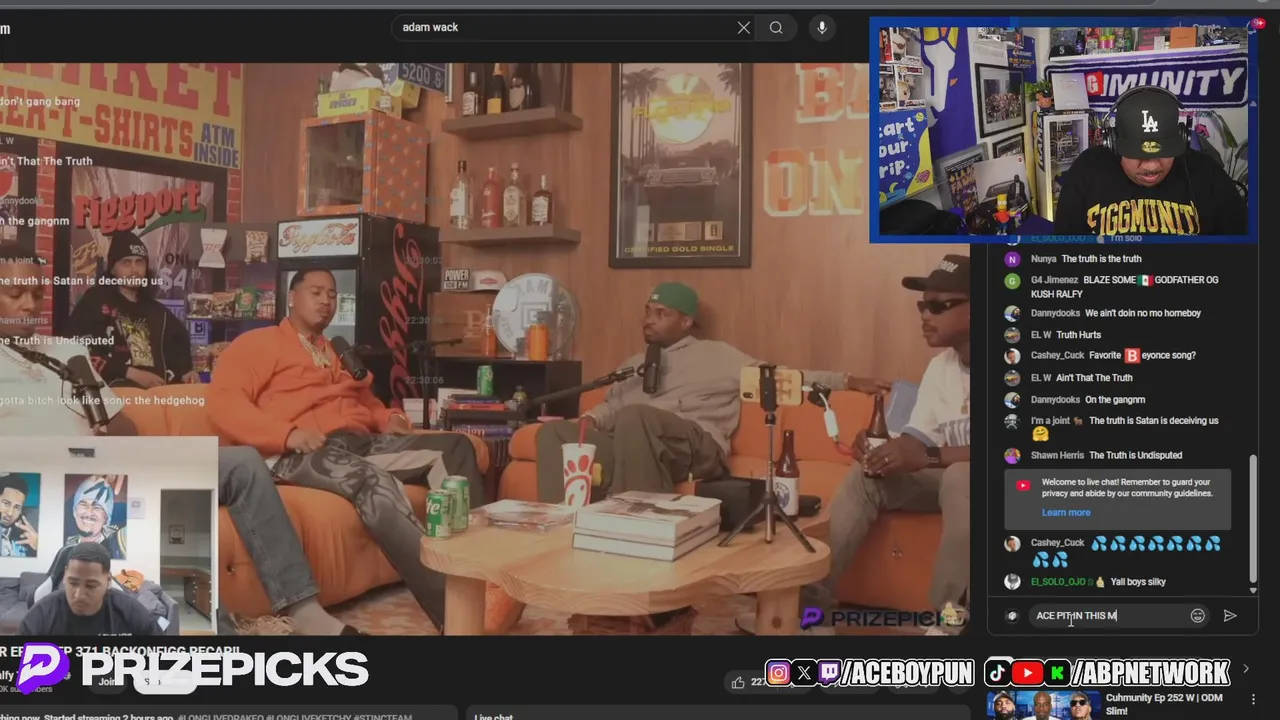Click the message "Truth Hurts"
Screen dimensions: 1280x720
point(1078,335)
